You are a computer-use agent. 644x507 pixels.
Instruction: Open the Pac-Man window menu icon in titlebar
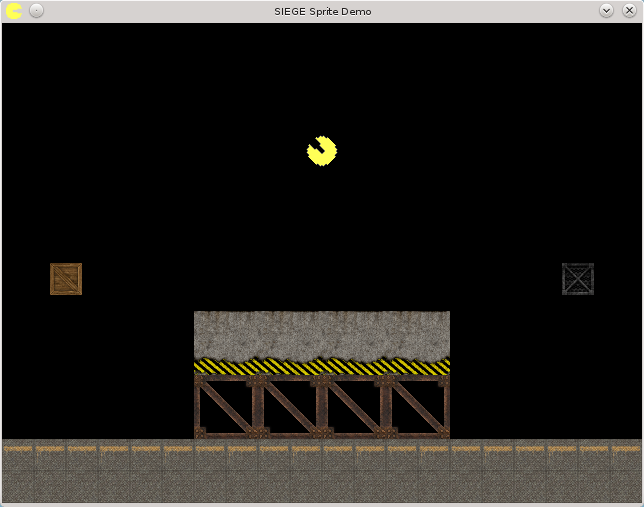click(14, 11)
